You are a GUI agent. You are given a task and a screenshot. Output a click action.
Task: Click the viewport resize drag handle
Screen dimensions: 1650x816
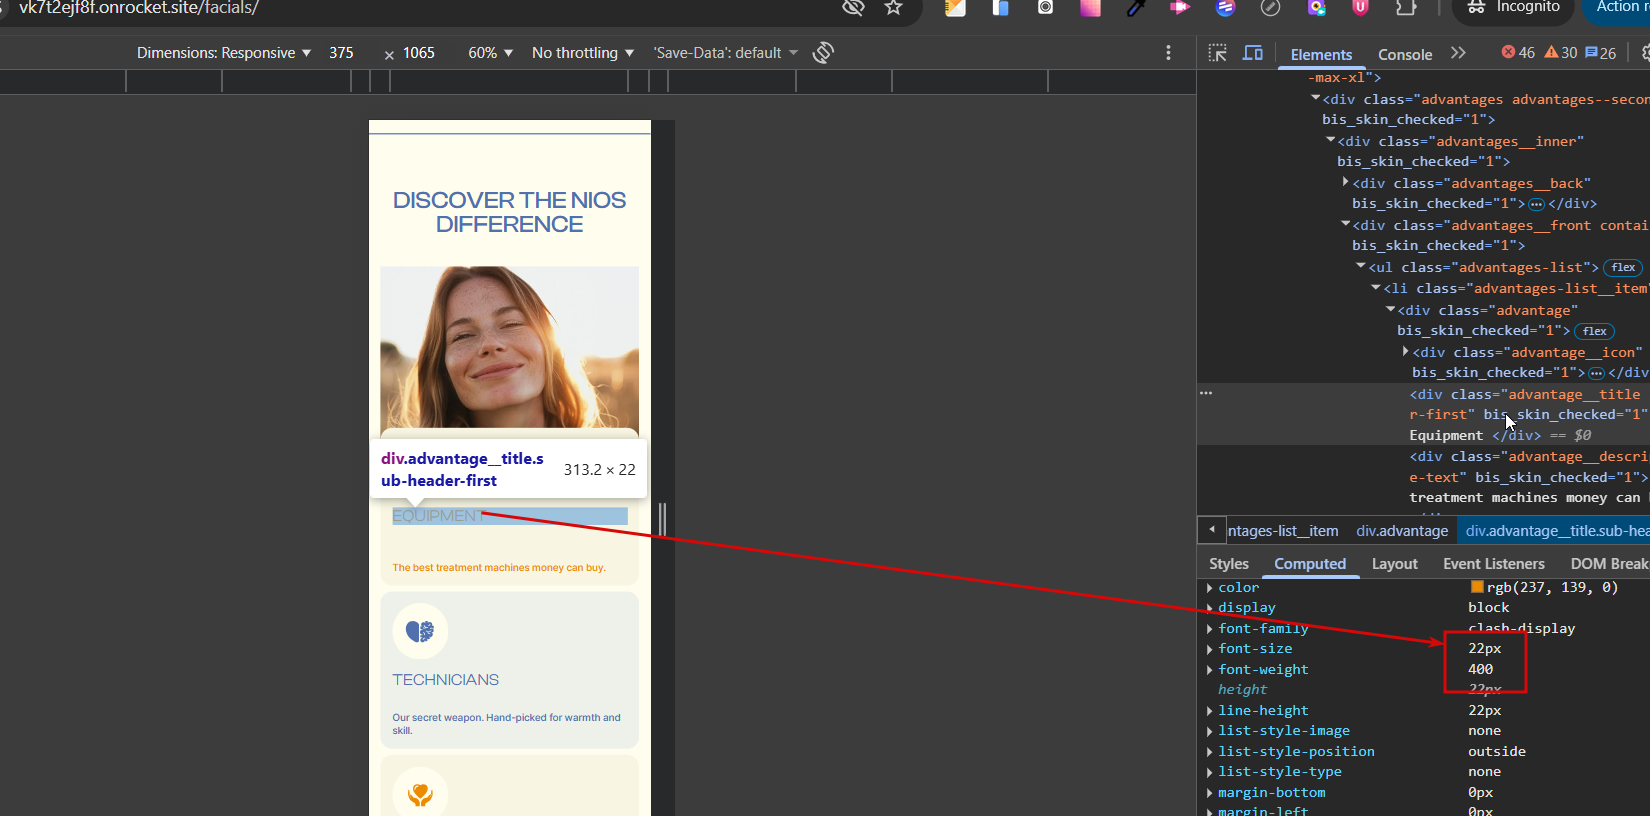tap(662, 519)
